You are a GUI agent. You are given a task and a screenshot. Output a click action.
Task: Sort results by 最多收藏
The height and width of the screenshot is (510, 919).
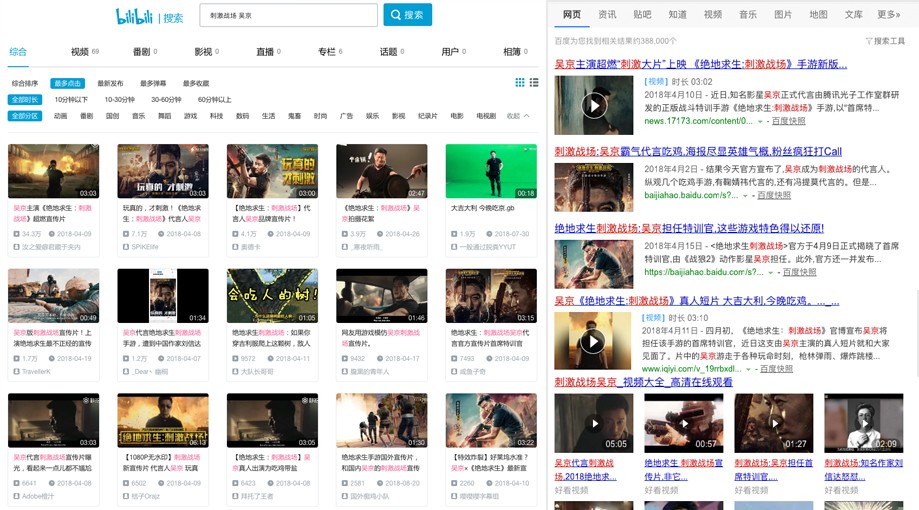[196, 83]
